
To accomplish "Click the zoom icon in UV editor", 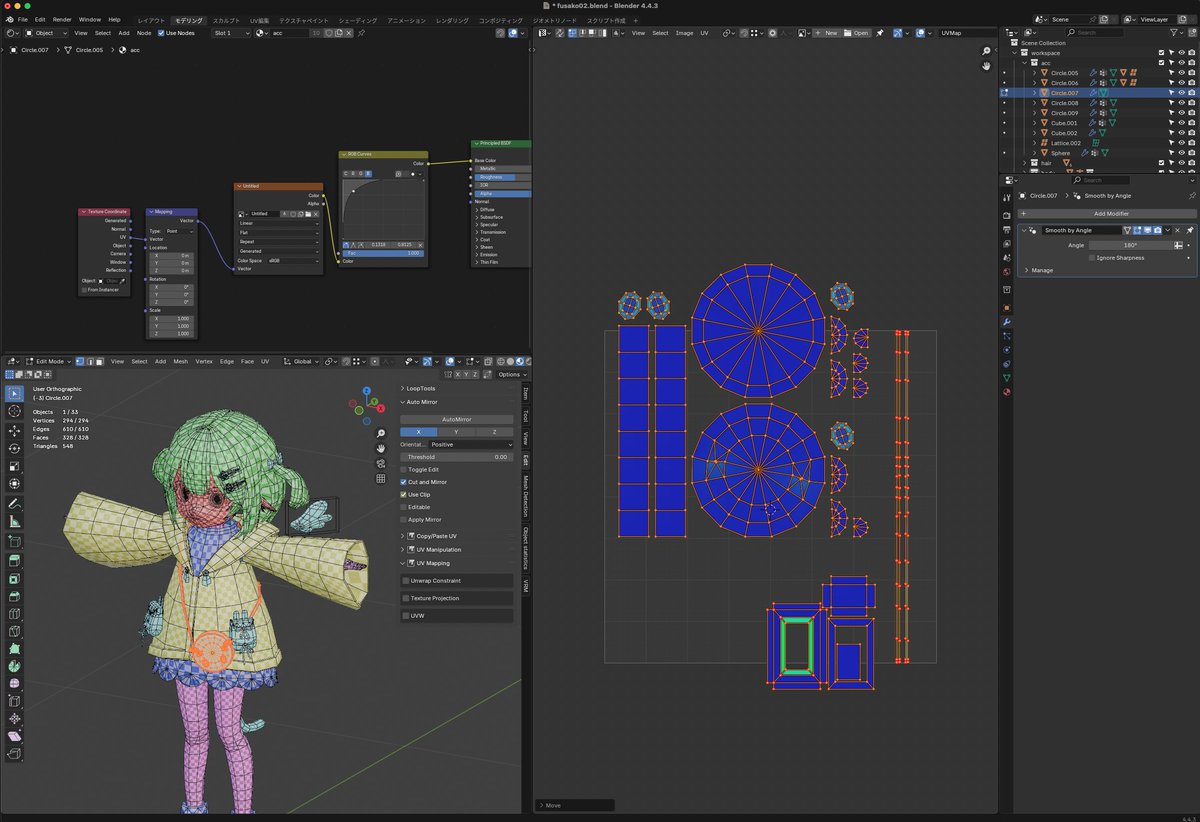I will point(986,51).
